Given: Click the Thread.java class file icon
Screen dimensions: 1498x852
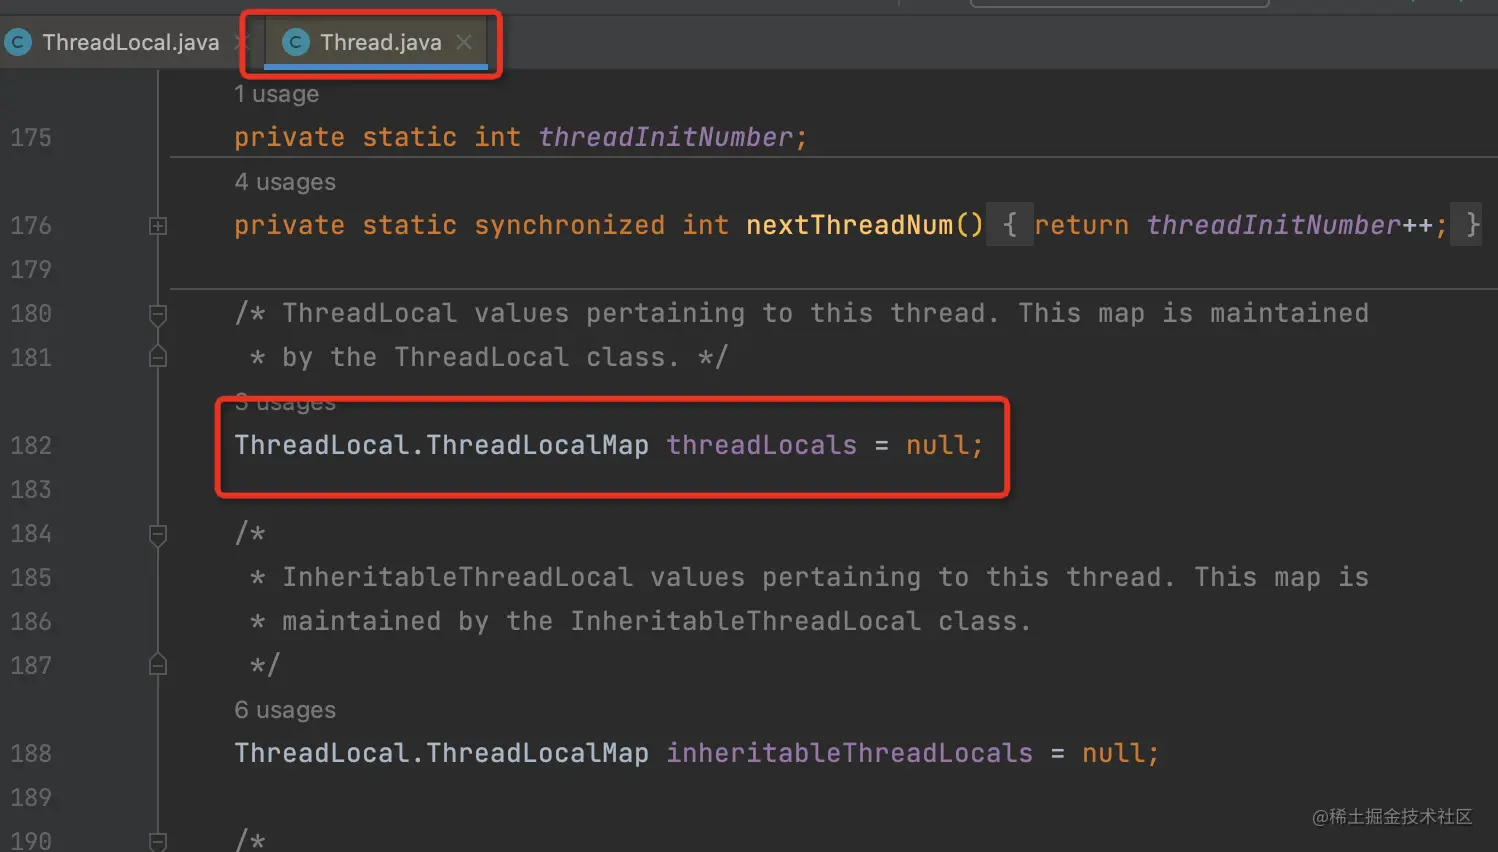Looking at the screenshot, I should coord(296,42).
